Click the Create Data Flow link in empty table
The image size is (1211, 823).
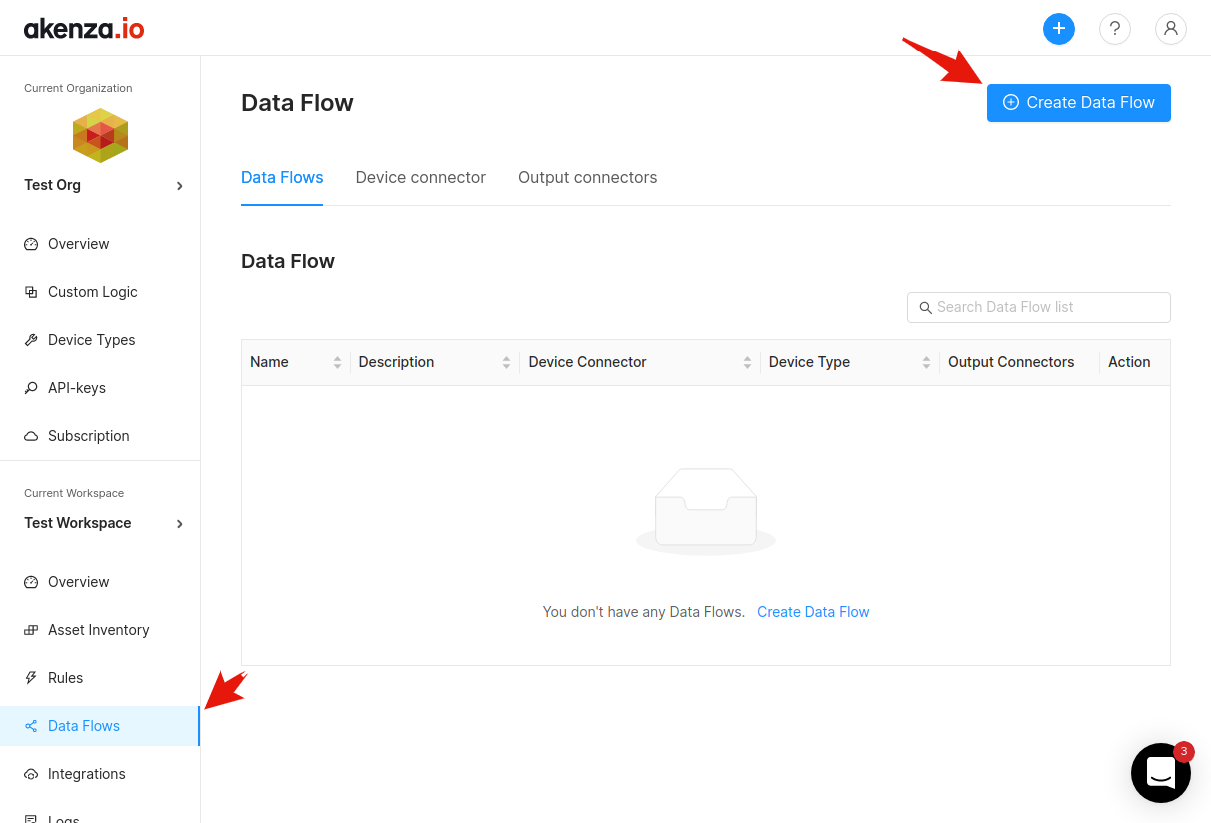[813, 612]
